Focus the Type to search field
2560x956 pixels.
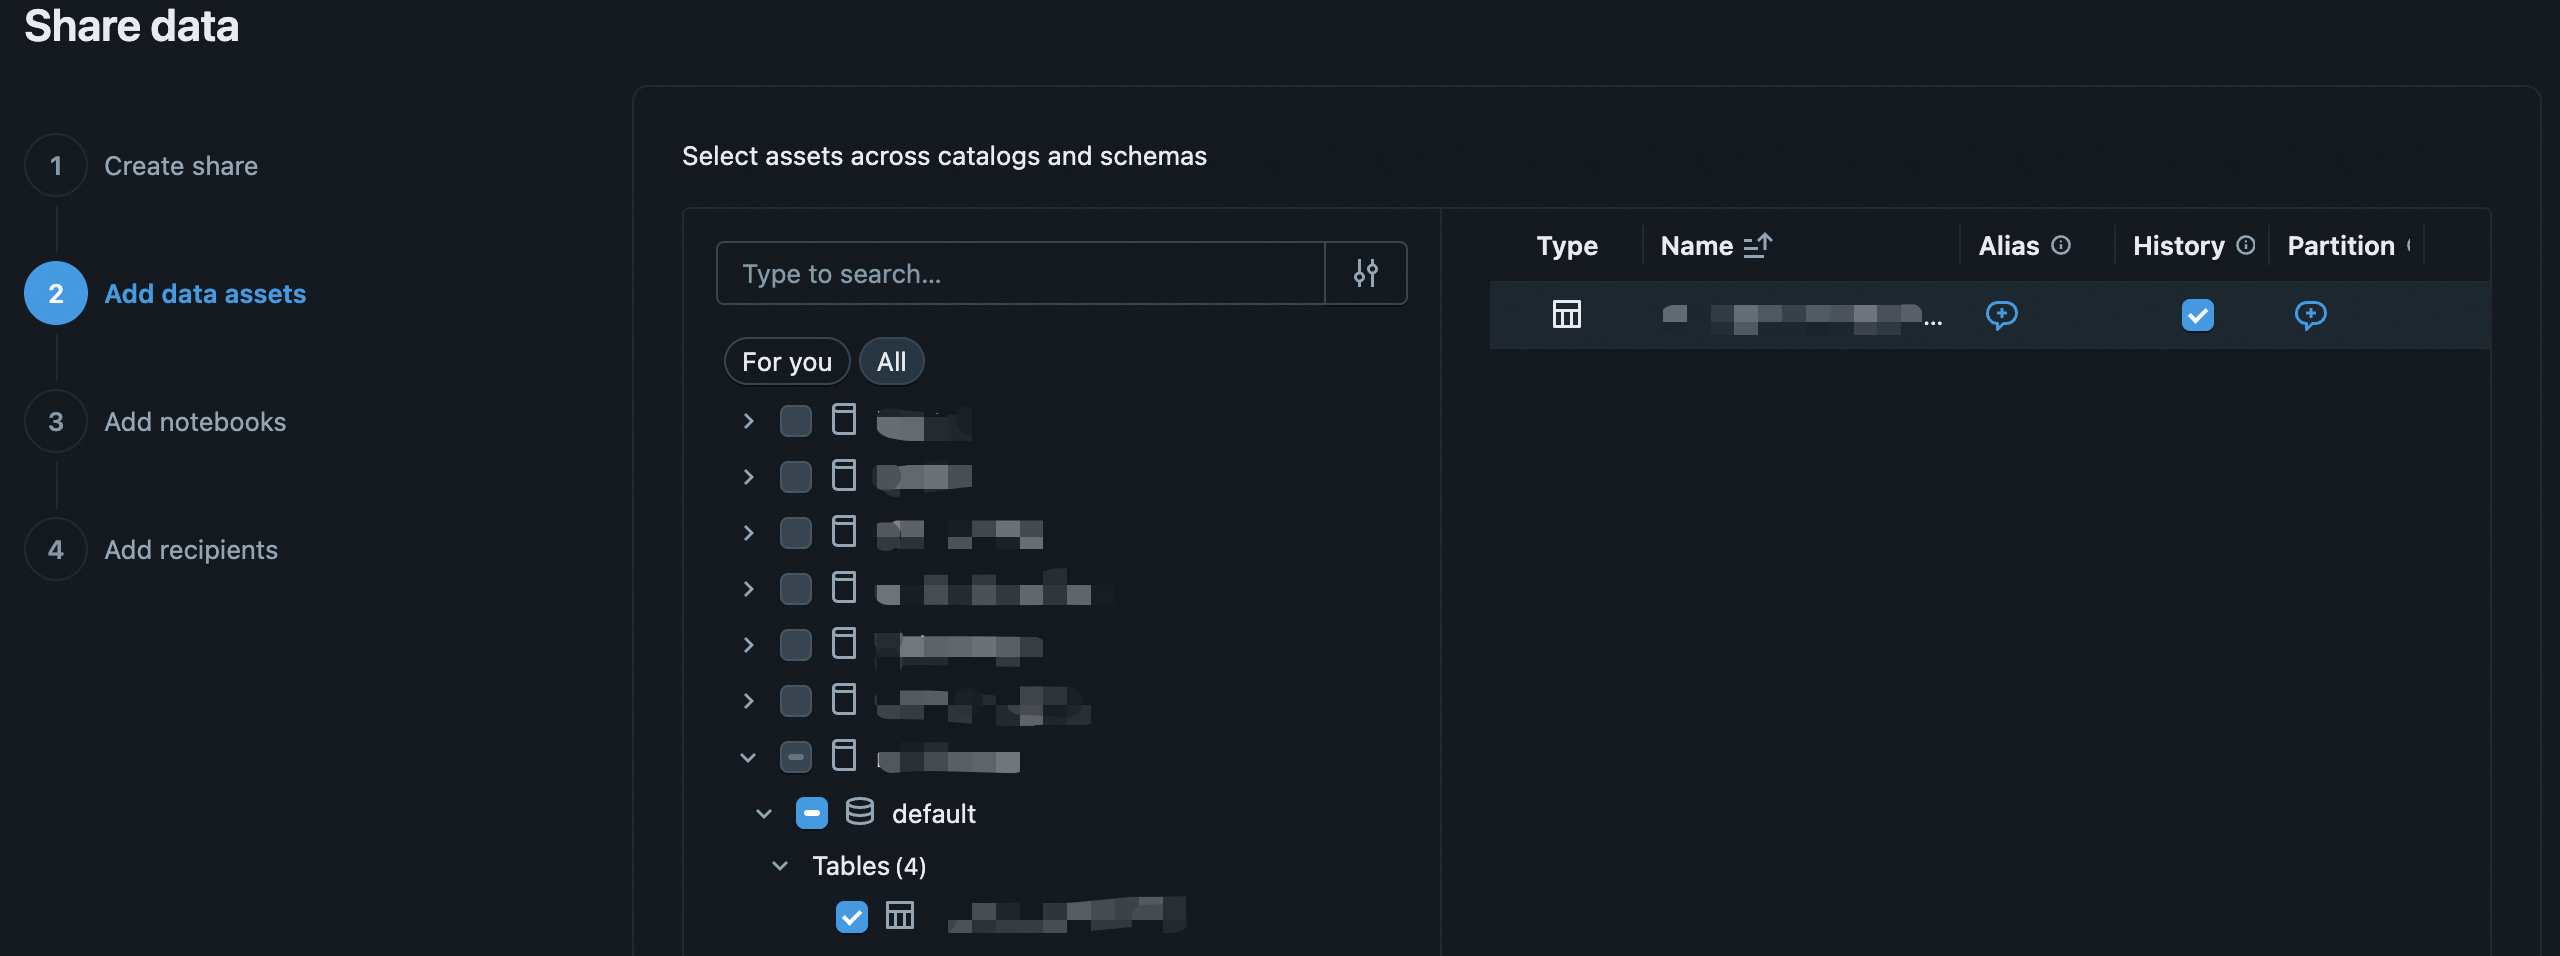1021,273
